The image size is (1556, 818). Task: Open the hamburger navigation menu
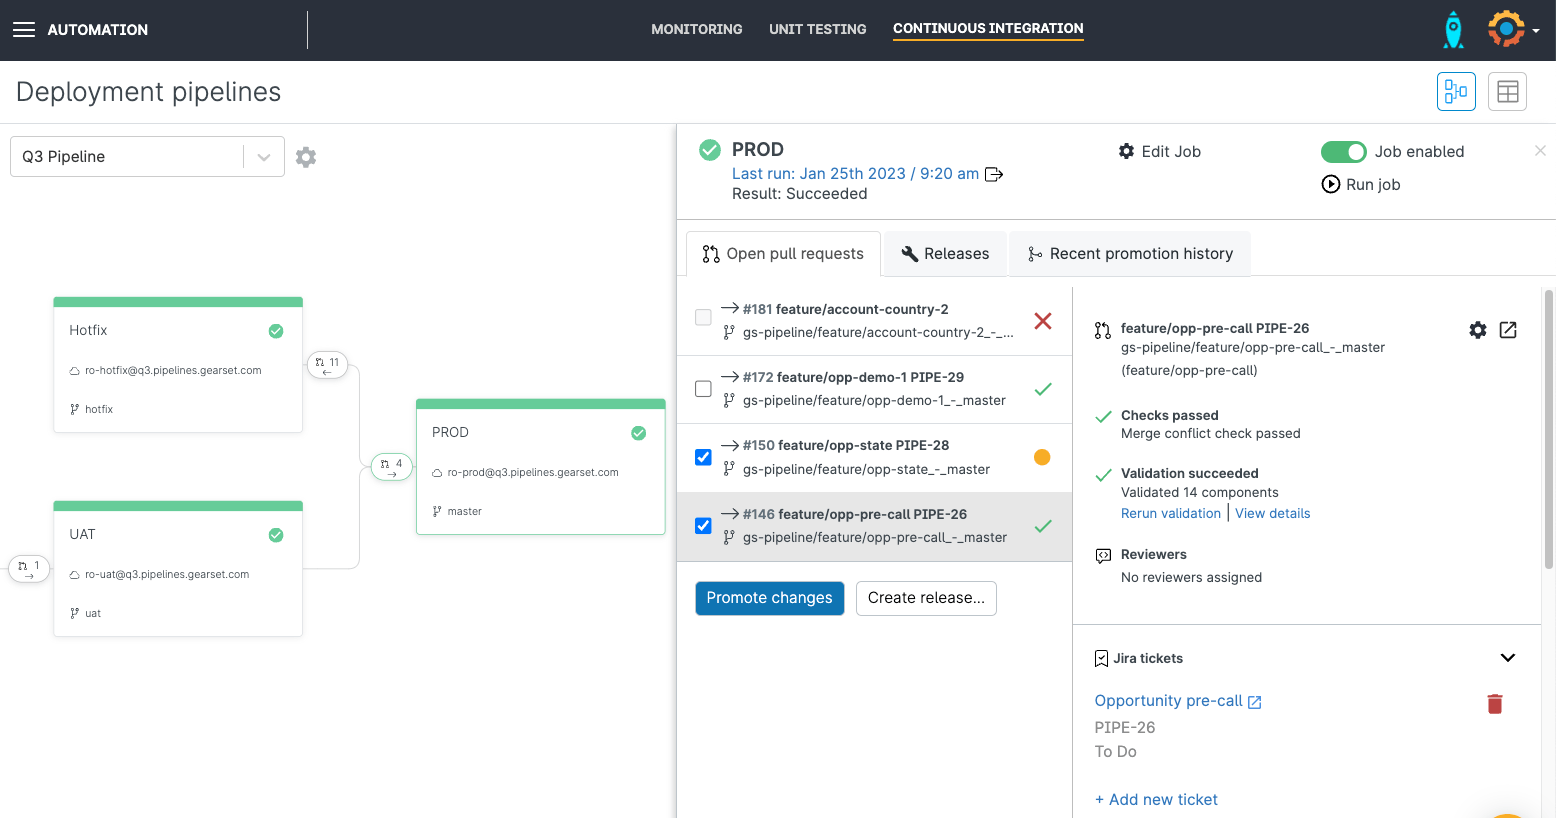tap(24, 30)
